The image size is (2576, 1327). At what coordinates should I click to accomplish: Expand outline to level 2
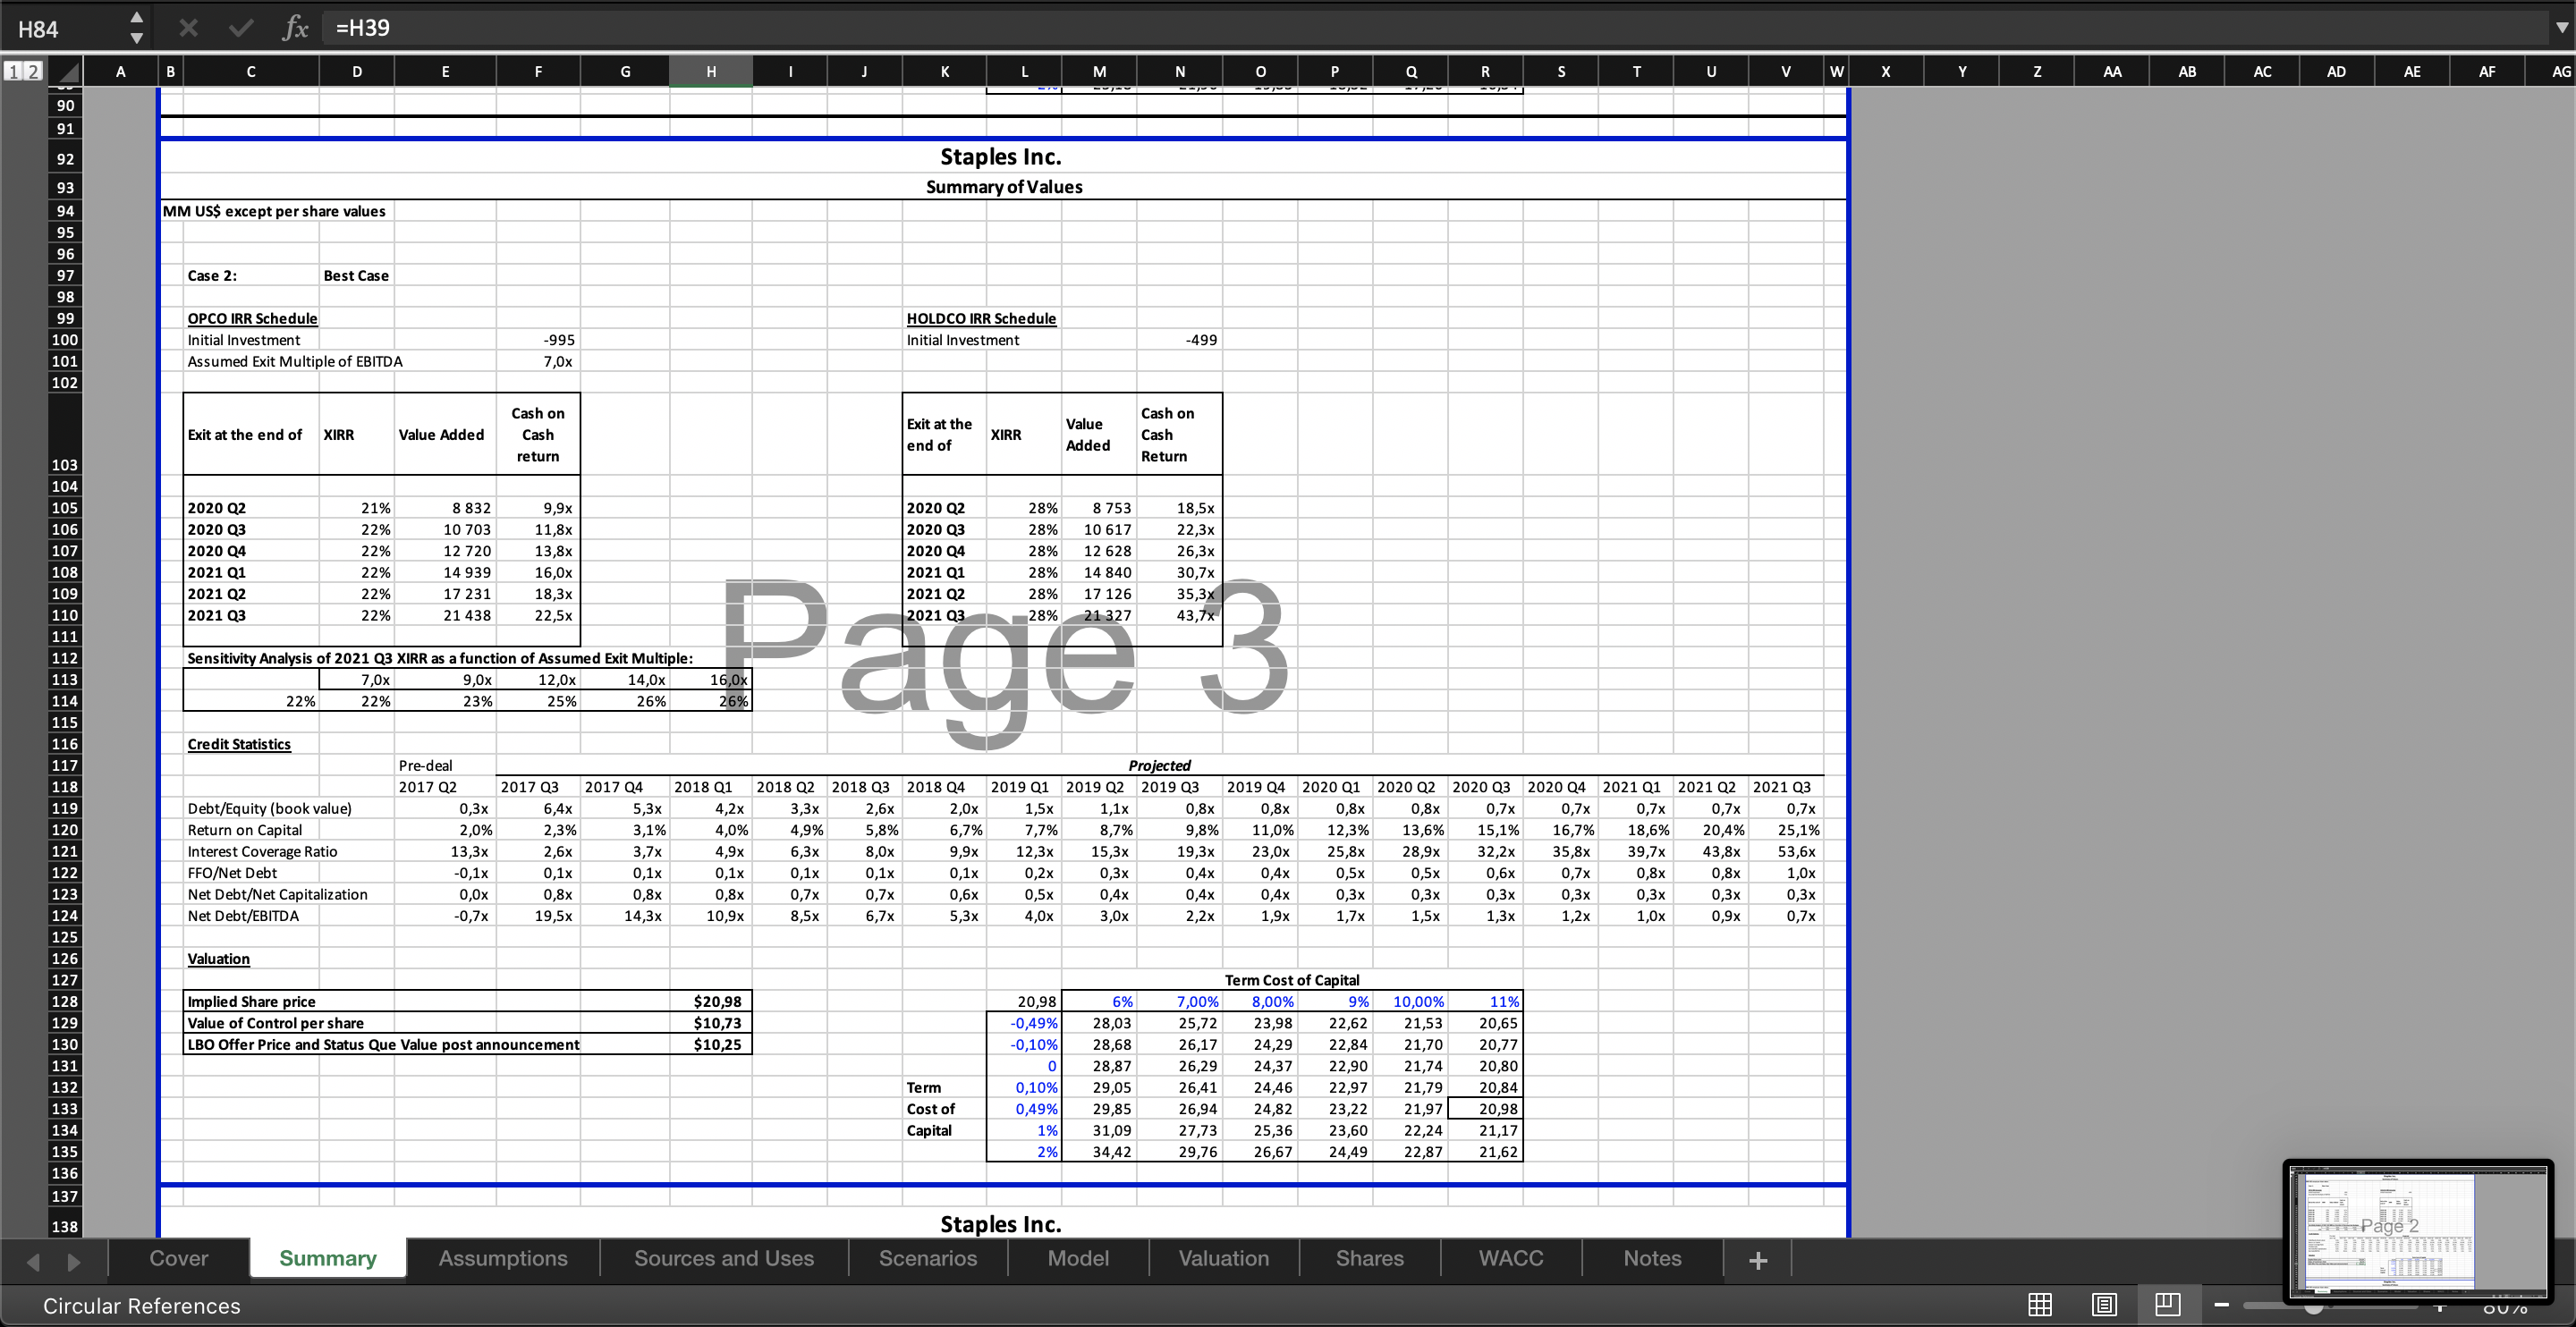point(33,71)
